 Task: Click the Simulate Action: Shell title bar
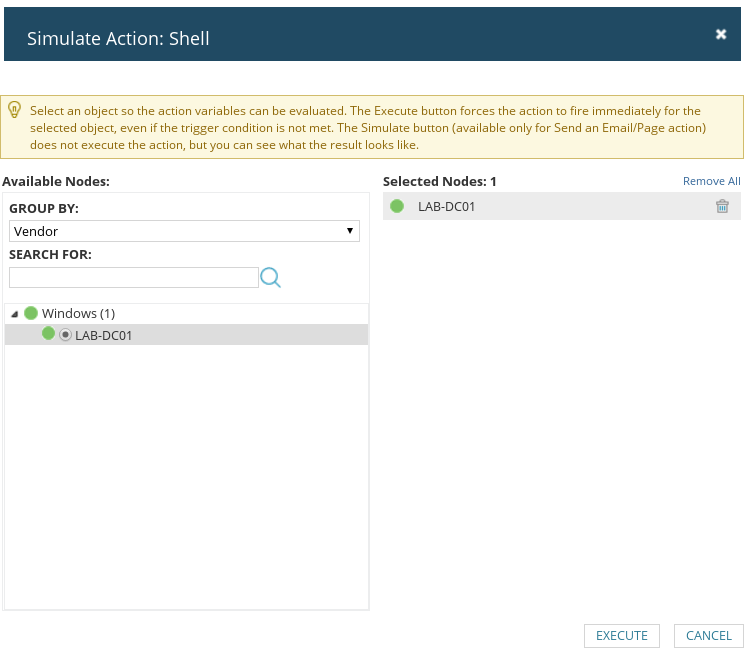click(372, 34)
